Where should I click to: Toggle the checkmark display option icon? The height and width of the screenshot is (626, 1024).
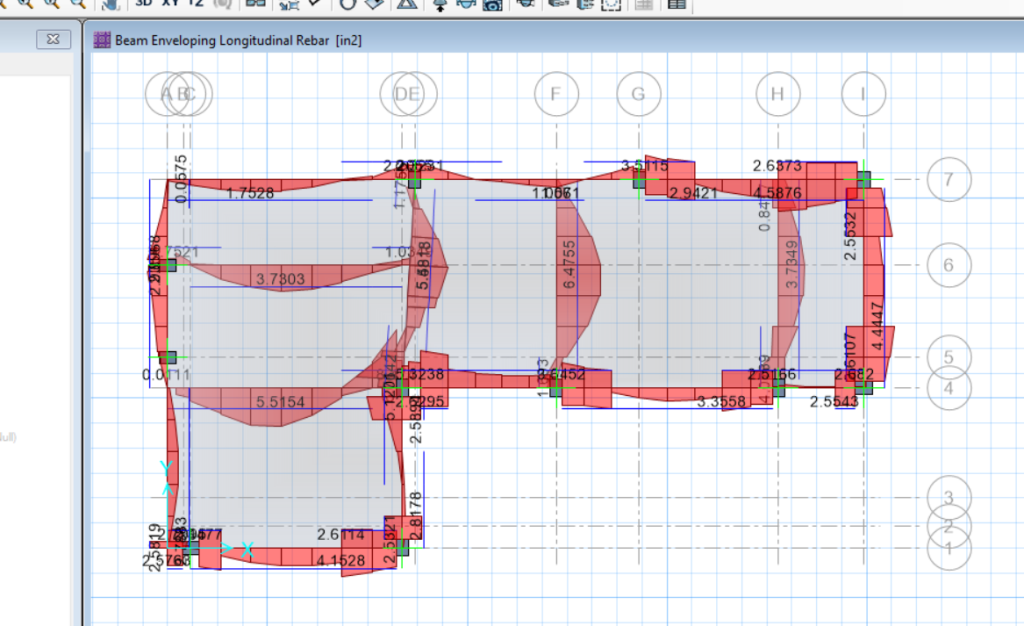coord(314,4)
